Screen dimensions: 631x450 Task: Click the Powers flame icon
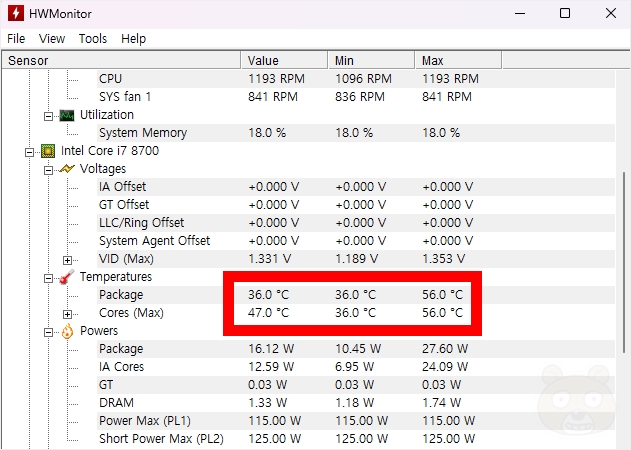(x=67, y=331)
